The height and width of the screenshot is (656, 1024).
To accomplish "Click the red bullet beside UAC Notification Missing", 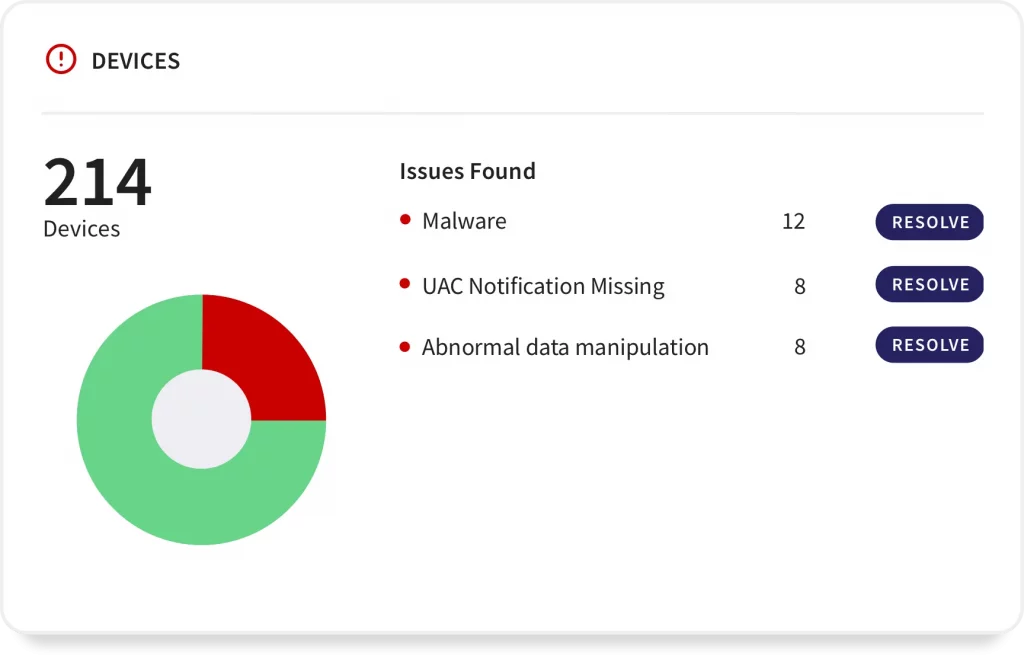I will 405,285.
